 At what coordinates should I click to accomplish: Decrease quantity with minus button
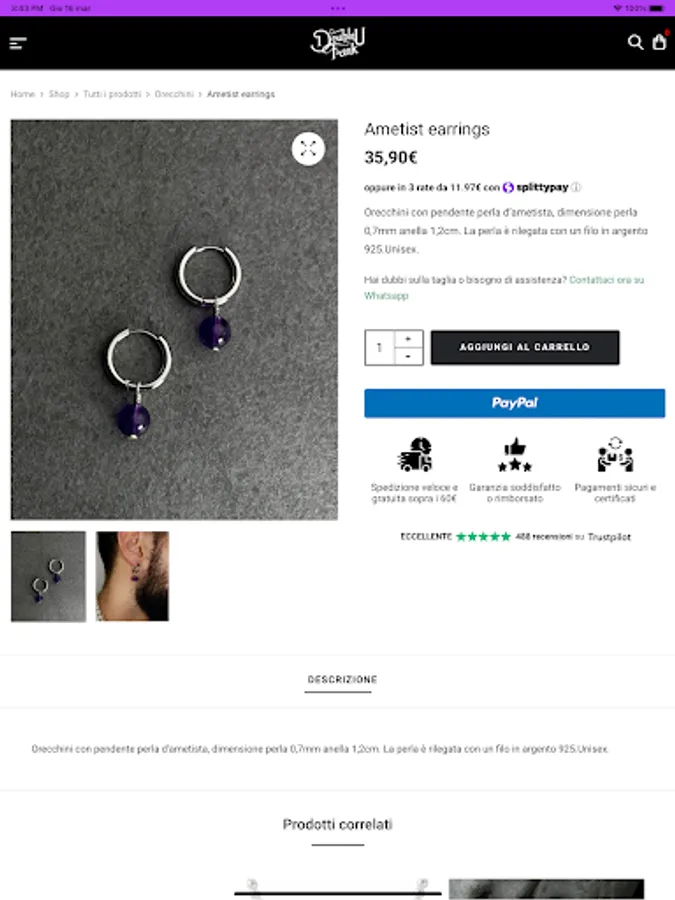[x=408, y=356]
